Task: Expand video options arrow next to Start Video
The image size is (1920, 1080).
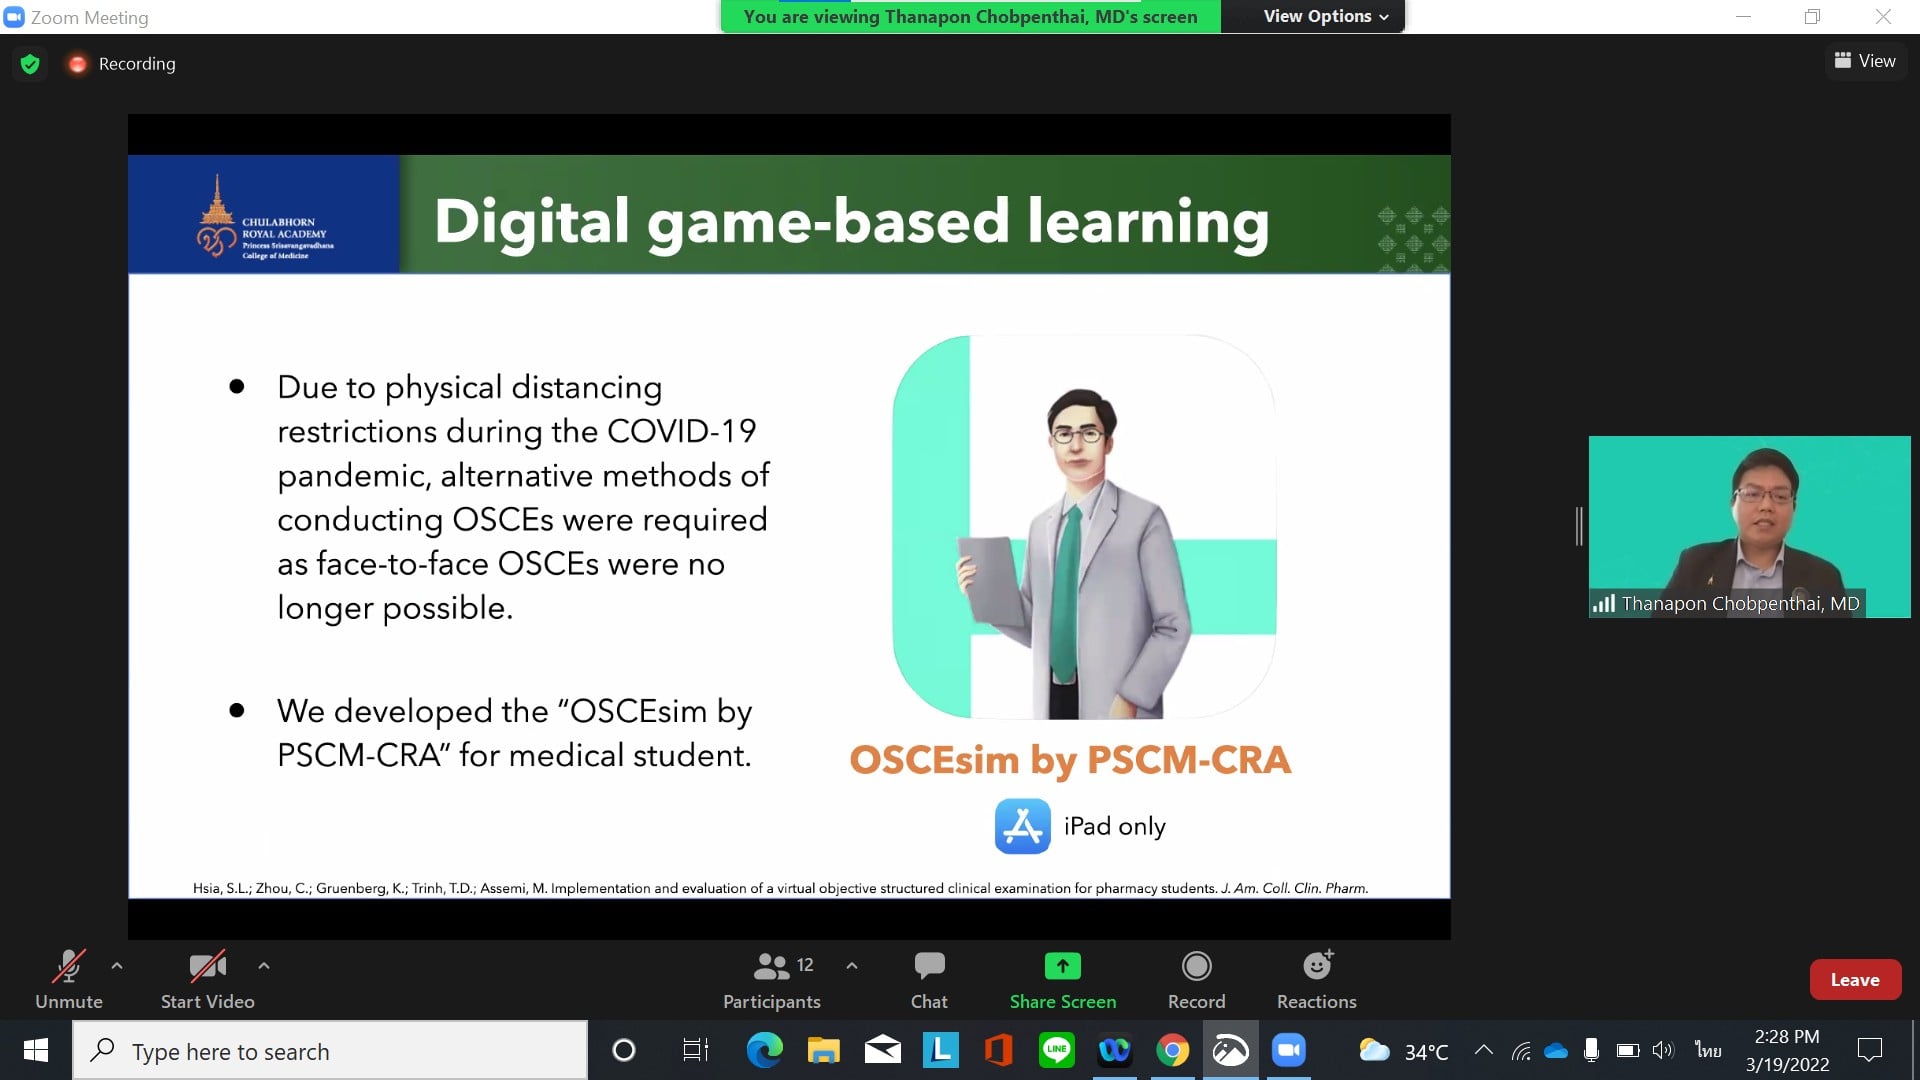Action: [264, 966]
